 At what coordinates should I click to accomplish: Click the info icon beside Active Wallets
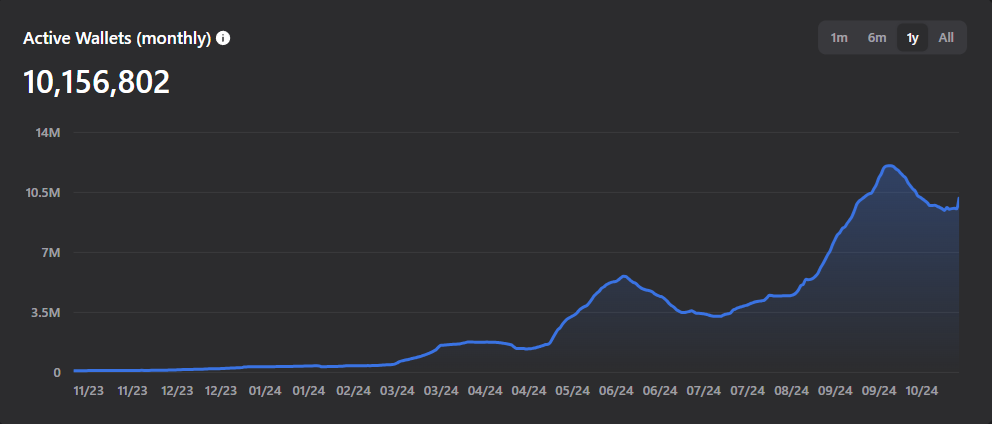tap(223, 38)
